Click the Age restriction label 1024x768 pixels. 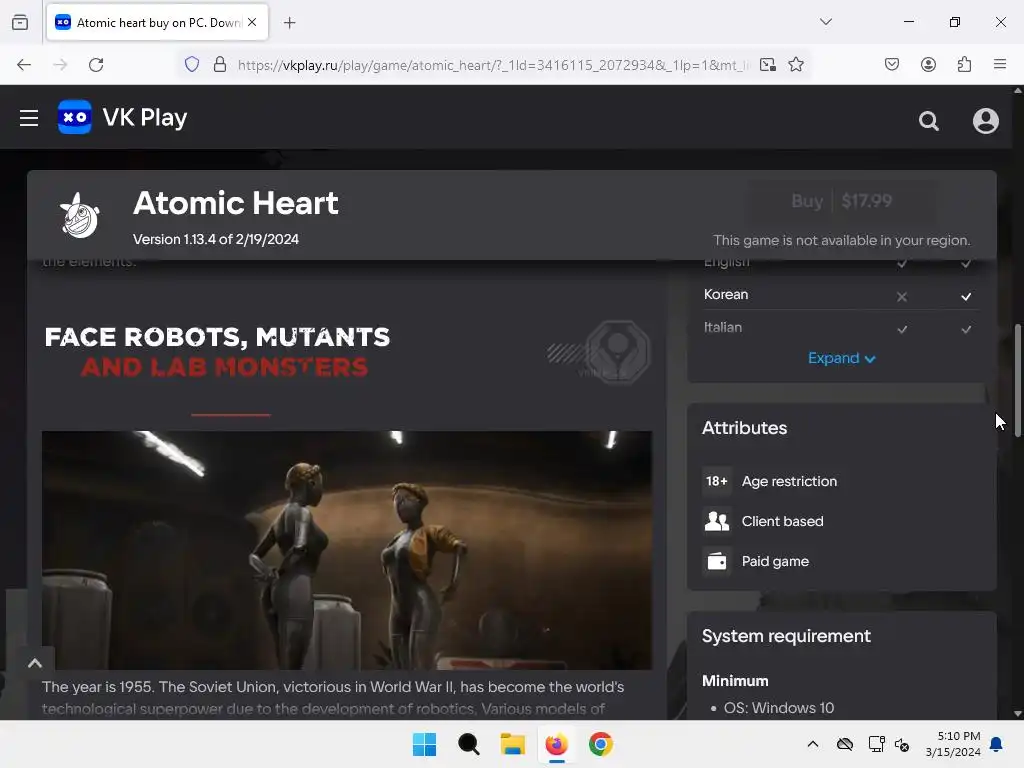pos(789,481)
